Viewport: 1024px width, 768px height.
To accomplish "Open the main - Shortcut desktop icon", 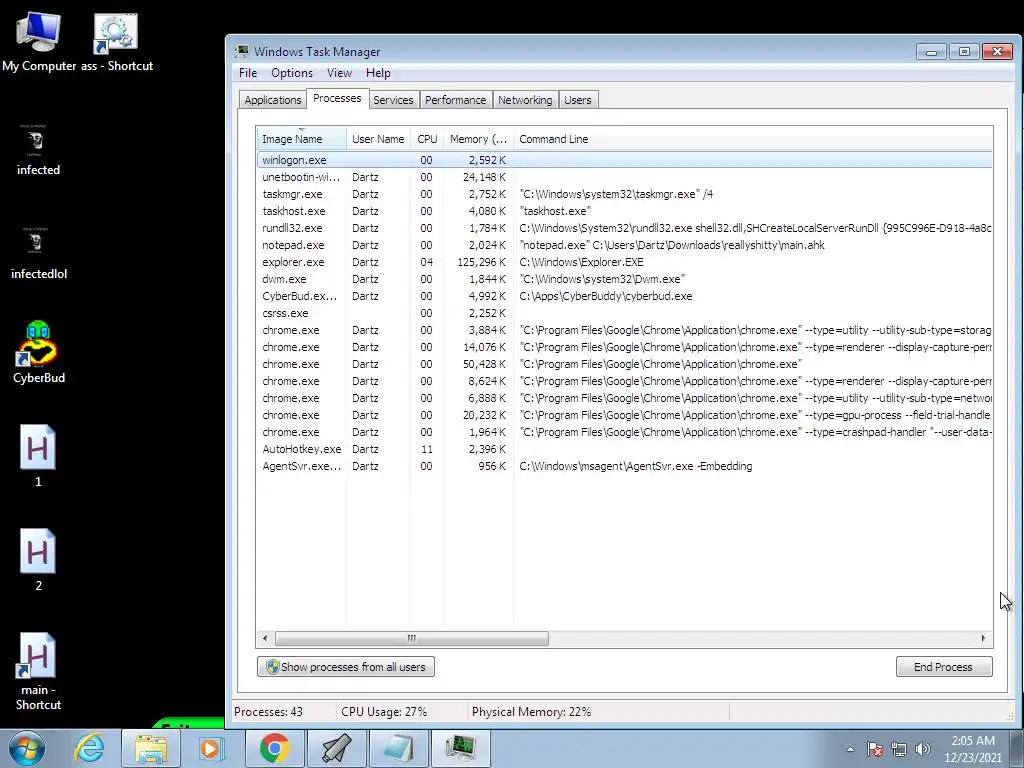I will point(38,671).
